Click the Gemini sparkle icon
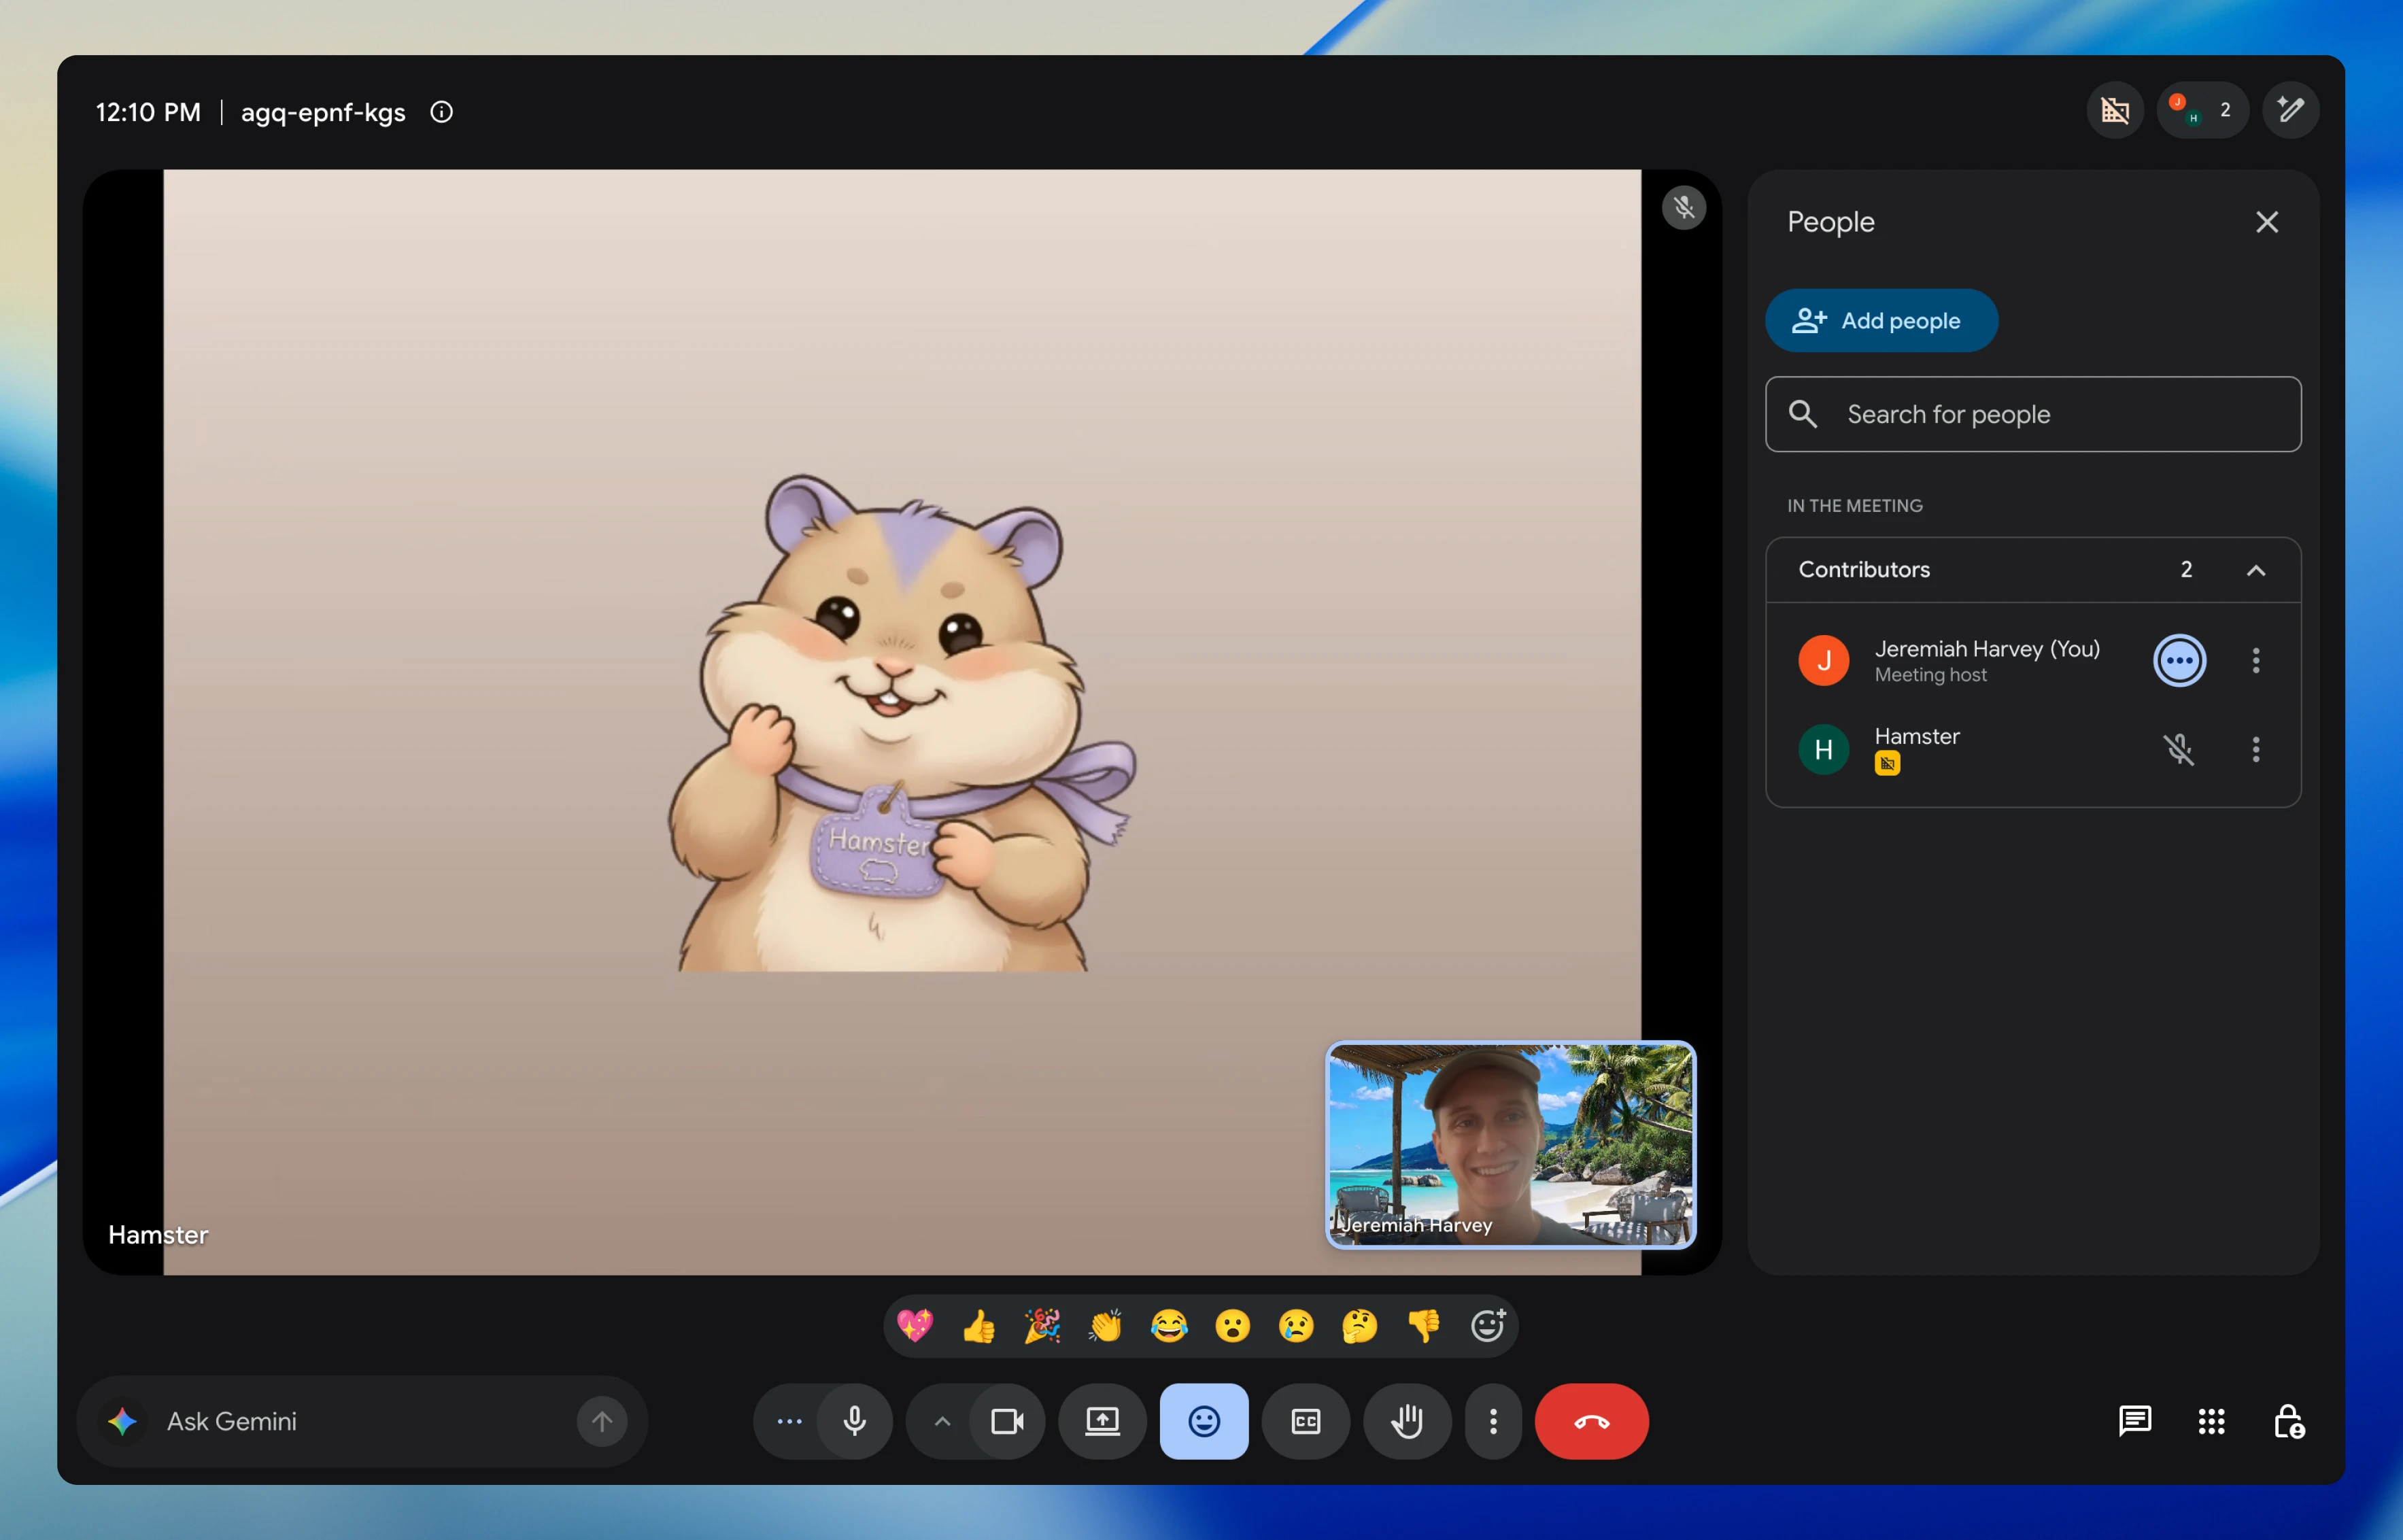Screen dimensions: 2403x1540 pyautogui.click(x=123, y=1421)
